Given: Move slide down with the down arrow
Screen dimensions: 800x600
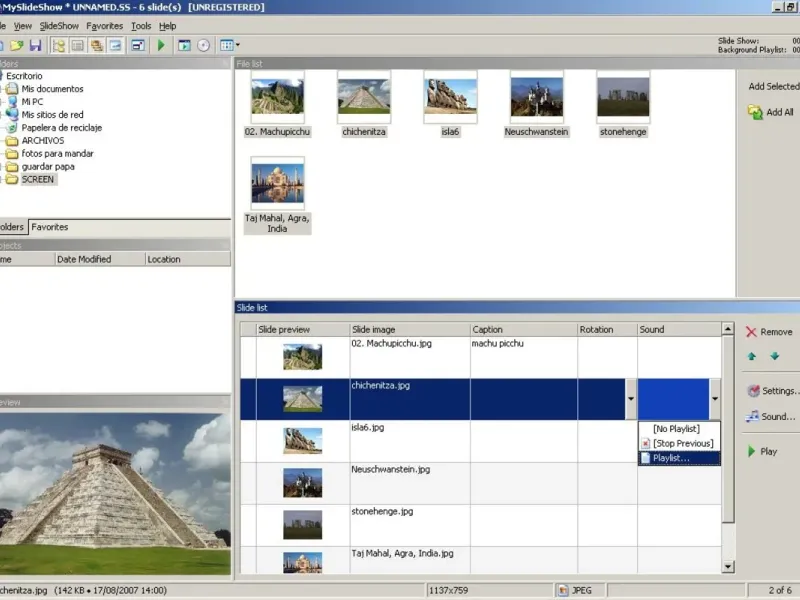Looking at the screenshot, I should click(773, 356).
